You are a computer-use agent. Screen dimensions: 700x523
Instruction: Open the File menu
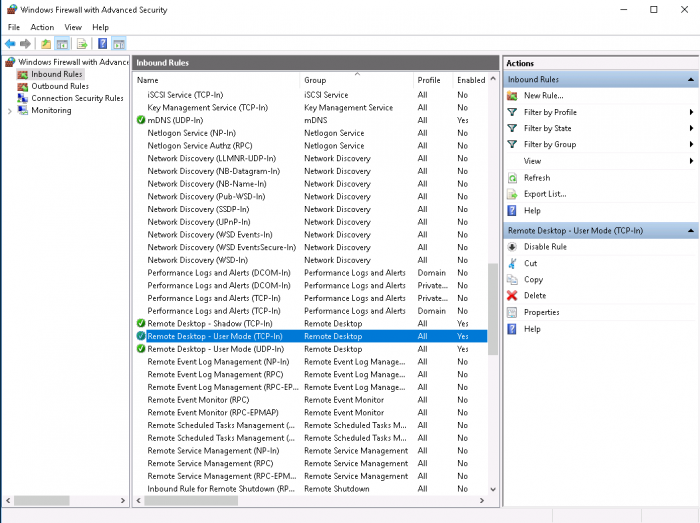[14, 27]
